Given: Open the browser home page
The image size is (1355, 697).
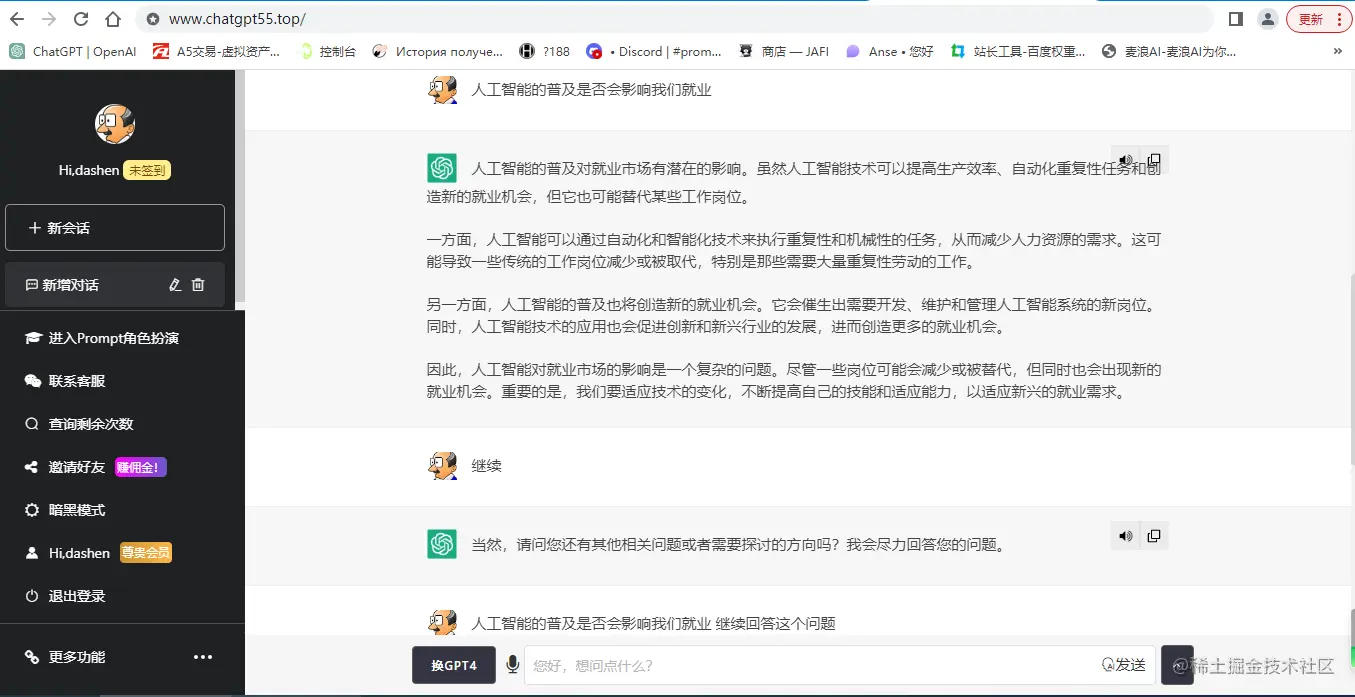Looking at the screenshot, I should tap(113, 19).
